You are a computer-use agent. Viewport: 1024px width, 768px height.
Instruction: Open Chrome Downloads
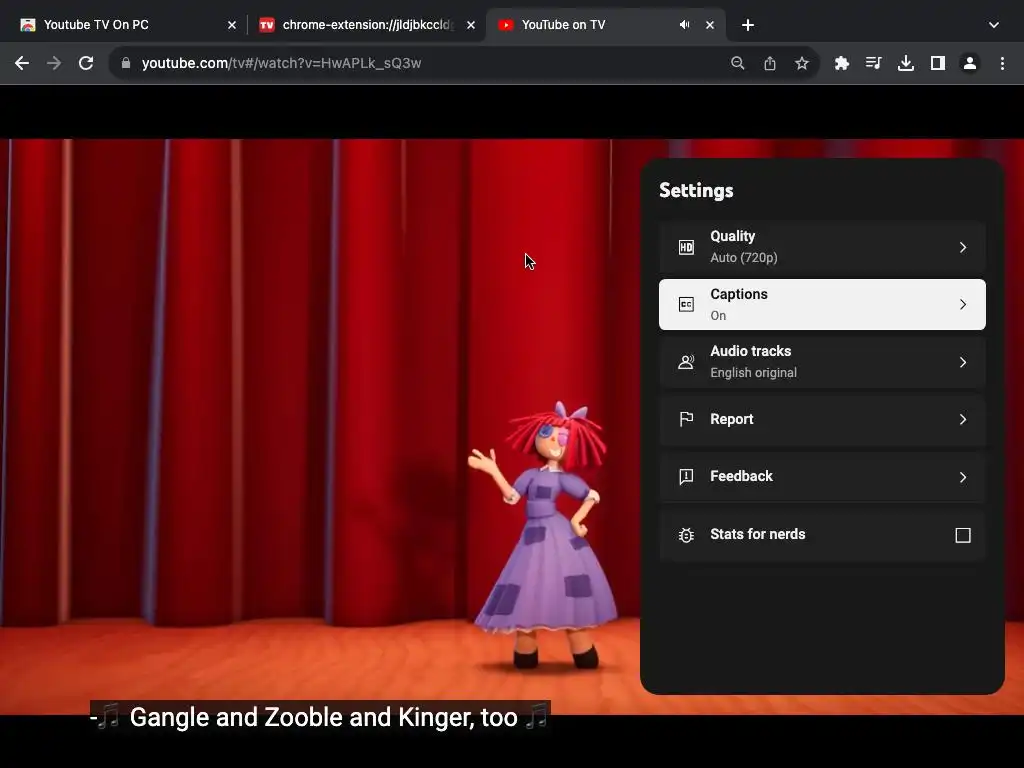click(x=906, y=63)
